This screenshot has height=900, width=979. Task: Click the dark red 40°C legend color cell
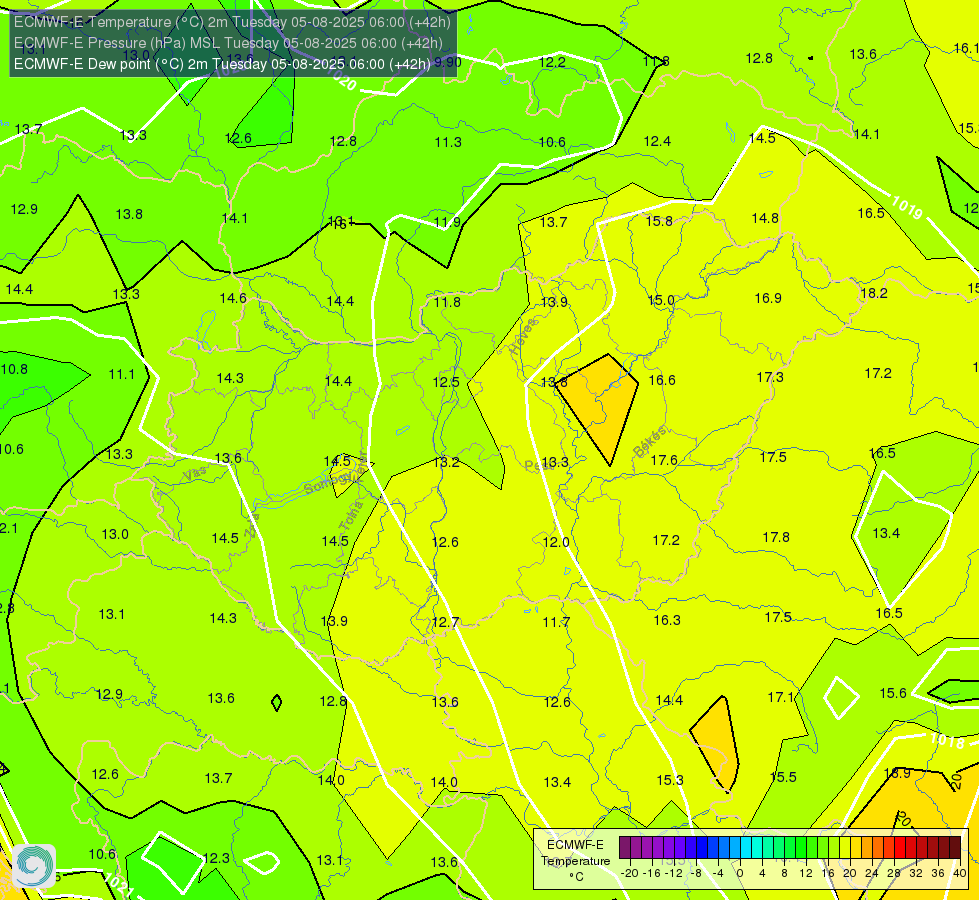click(x=955, y=848)
